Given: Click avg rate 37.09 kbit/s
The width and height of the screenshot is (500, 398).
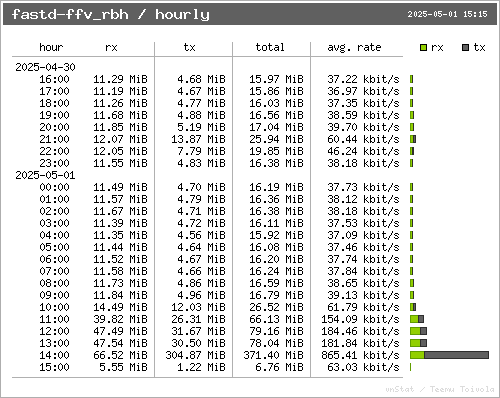Looking at the screenshot, I should pyautogui.click(x=363, y=235).
